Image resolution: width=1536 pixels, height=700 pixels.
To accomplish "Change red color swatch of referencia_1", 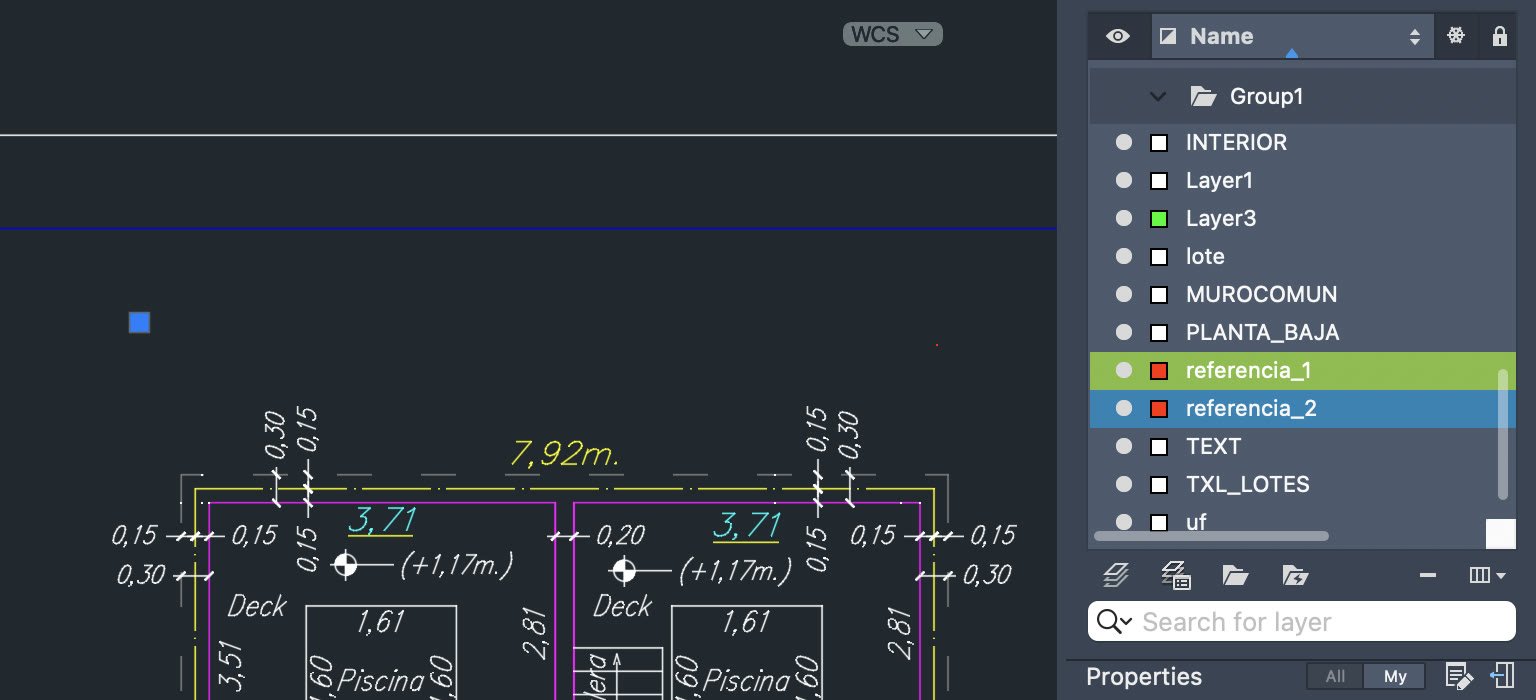I will pyautogui.click(x=1159, y=371).
